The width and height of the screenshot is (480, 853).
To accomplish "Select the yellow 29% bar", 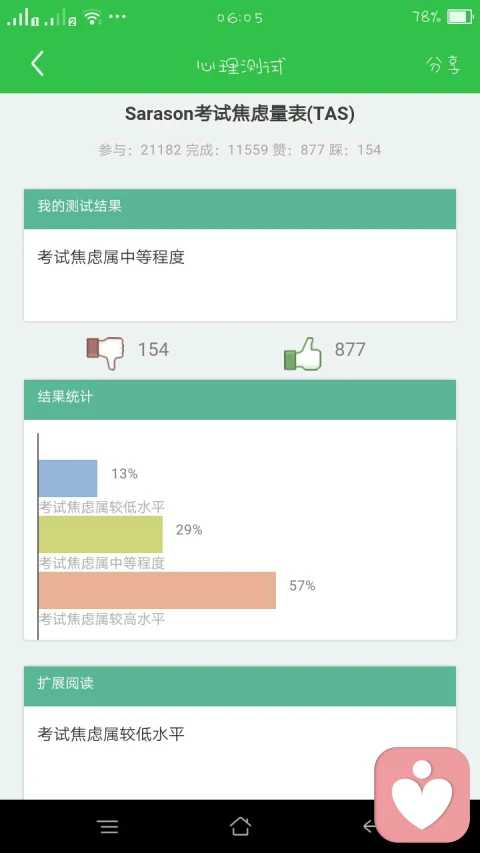I will point(101,534).
